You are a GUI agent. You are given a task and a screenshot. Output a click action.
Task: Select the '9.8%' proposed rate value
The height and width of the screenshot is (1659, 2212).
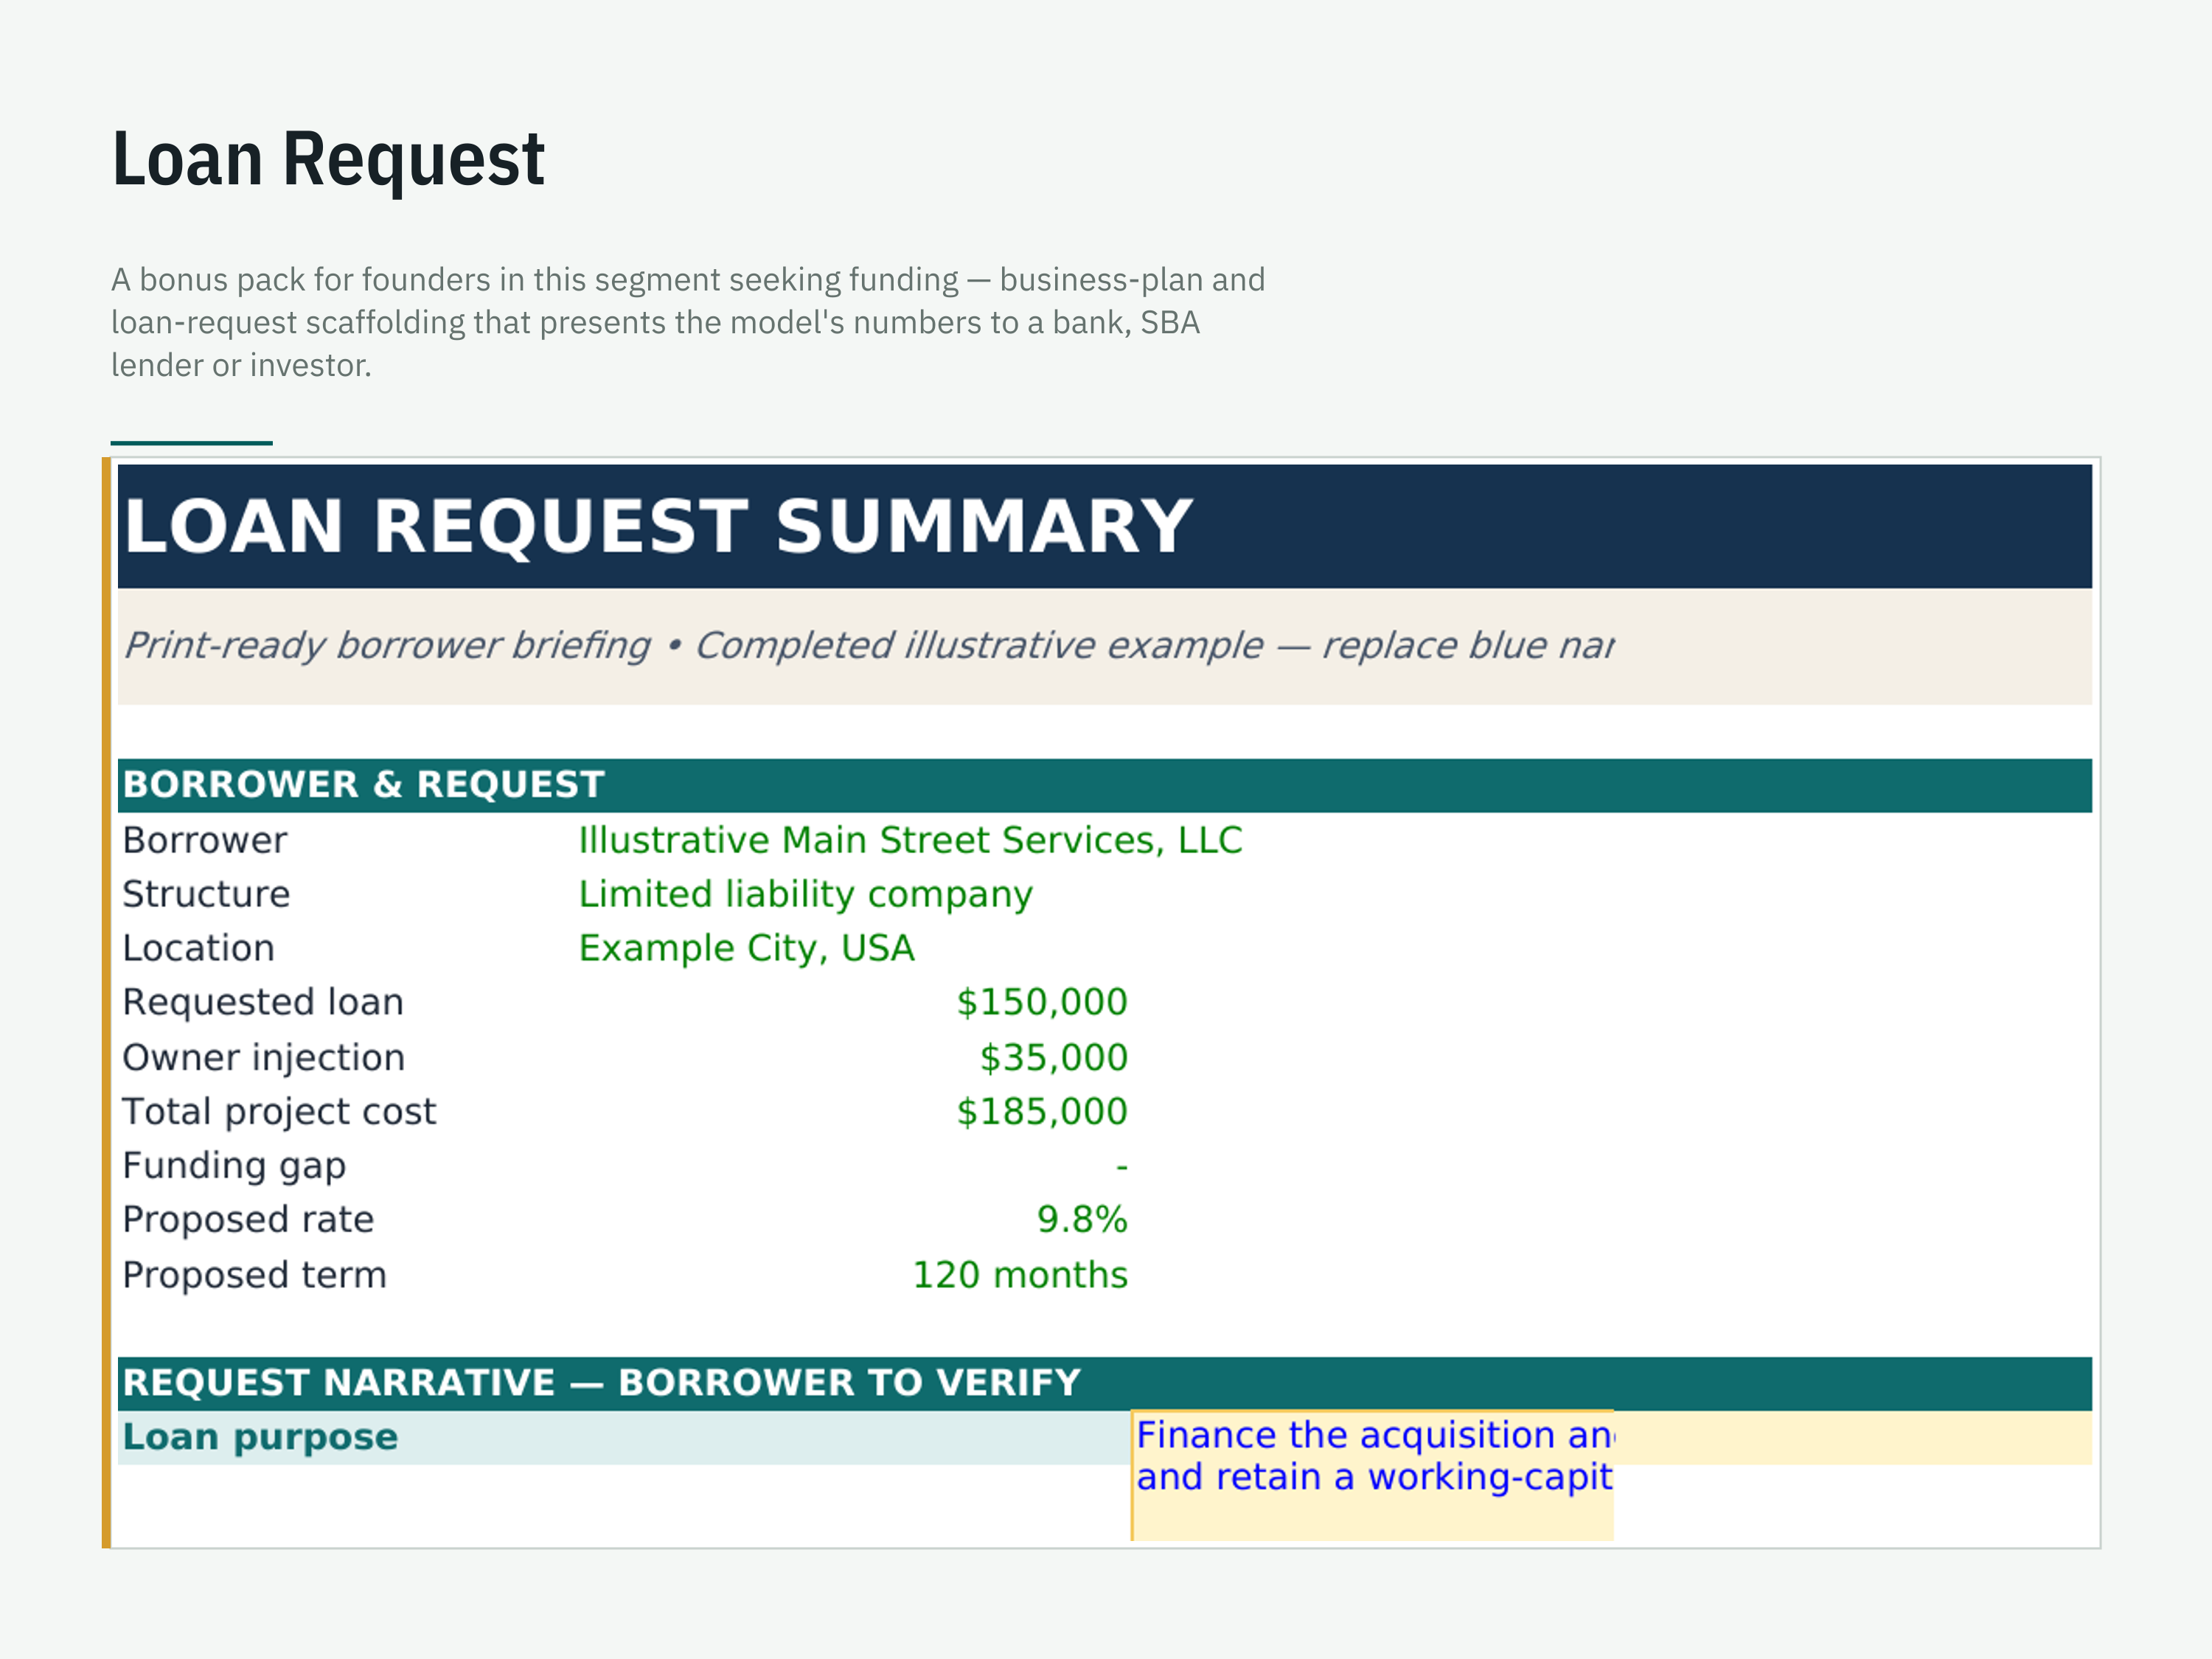tap(1082, 1220)
